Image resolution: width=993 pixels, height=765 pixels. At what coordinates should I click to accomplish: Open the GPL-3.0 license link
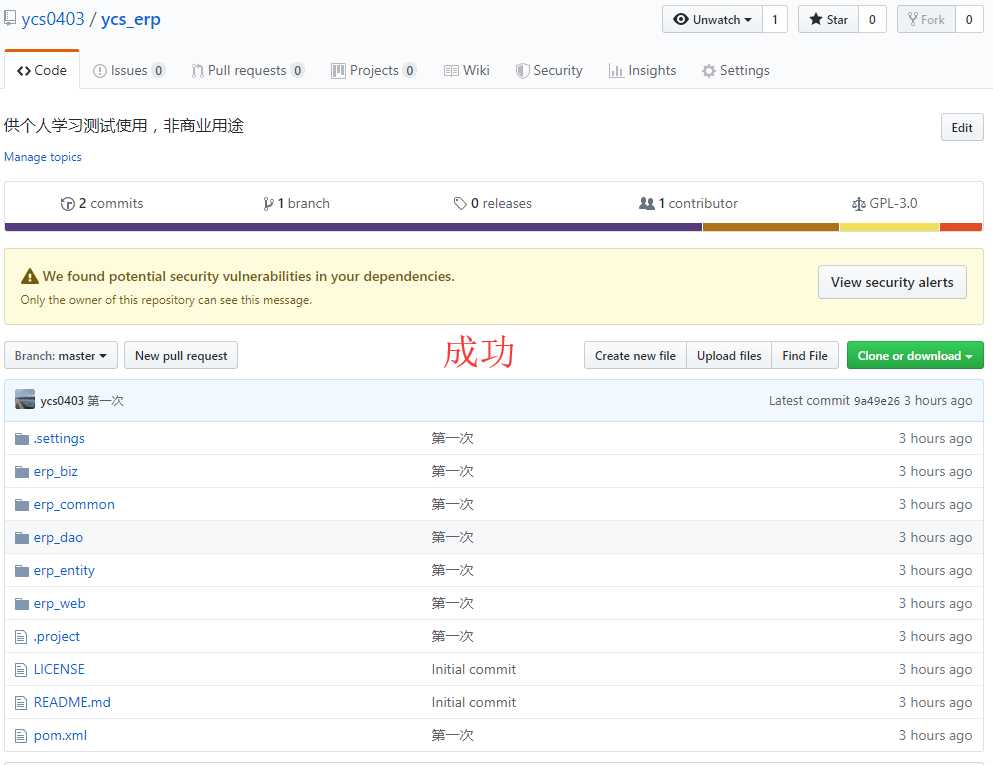click(x=885, y=203)
